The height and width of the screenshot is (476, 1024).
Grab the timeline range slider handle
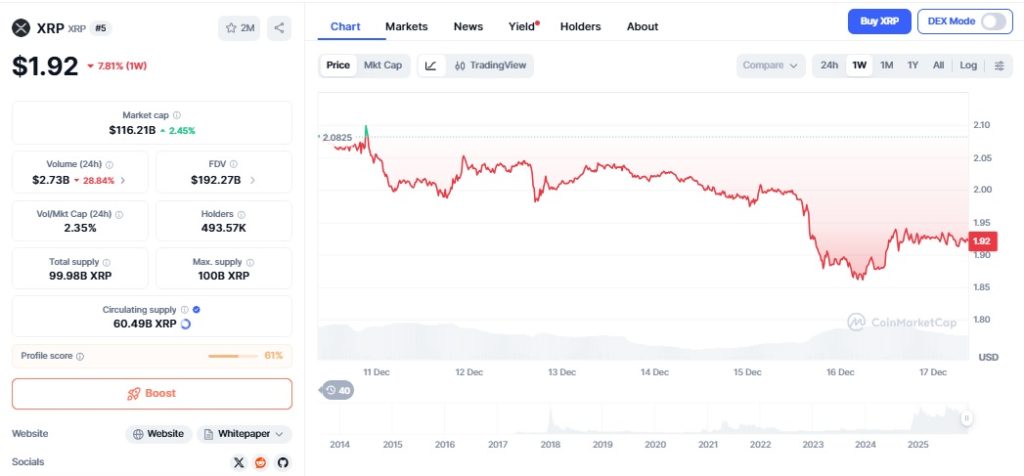(x=967, y=418)
